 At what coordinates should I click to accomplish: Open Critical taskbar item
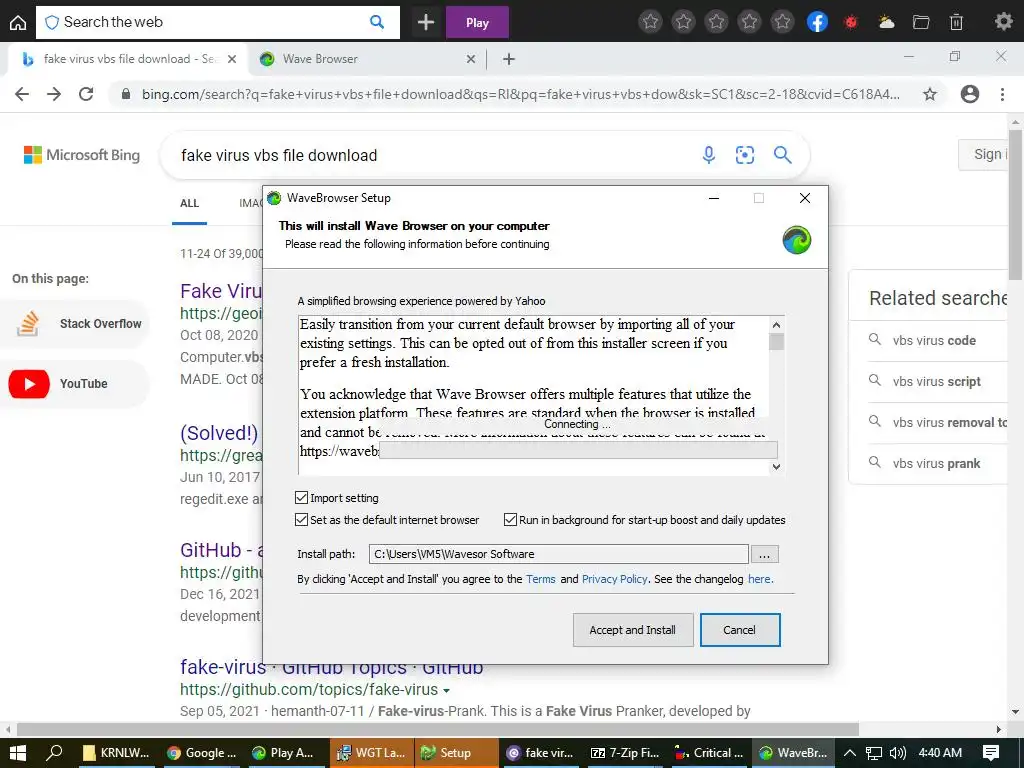pos(710,753)
